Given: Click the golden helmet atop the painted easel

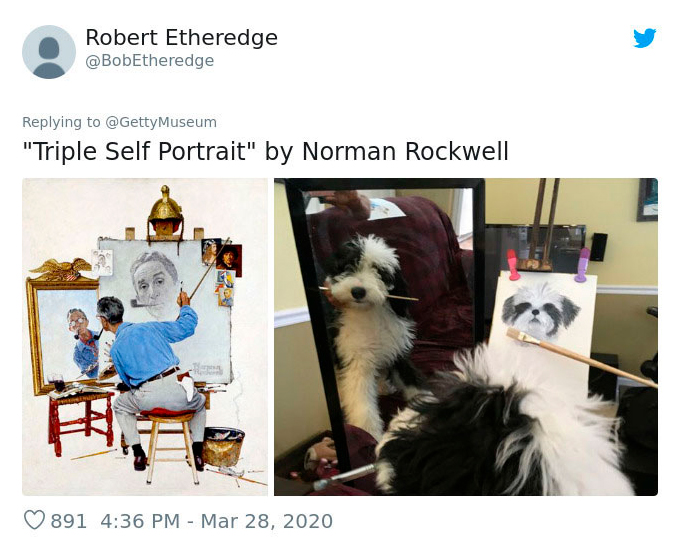Looking at the screenshot, I should 165,209.
